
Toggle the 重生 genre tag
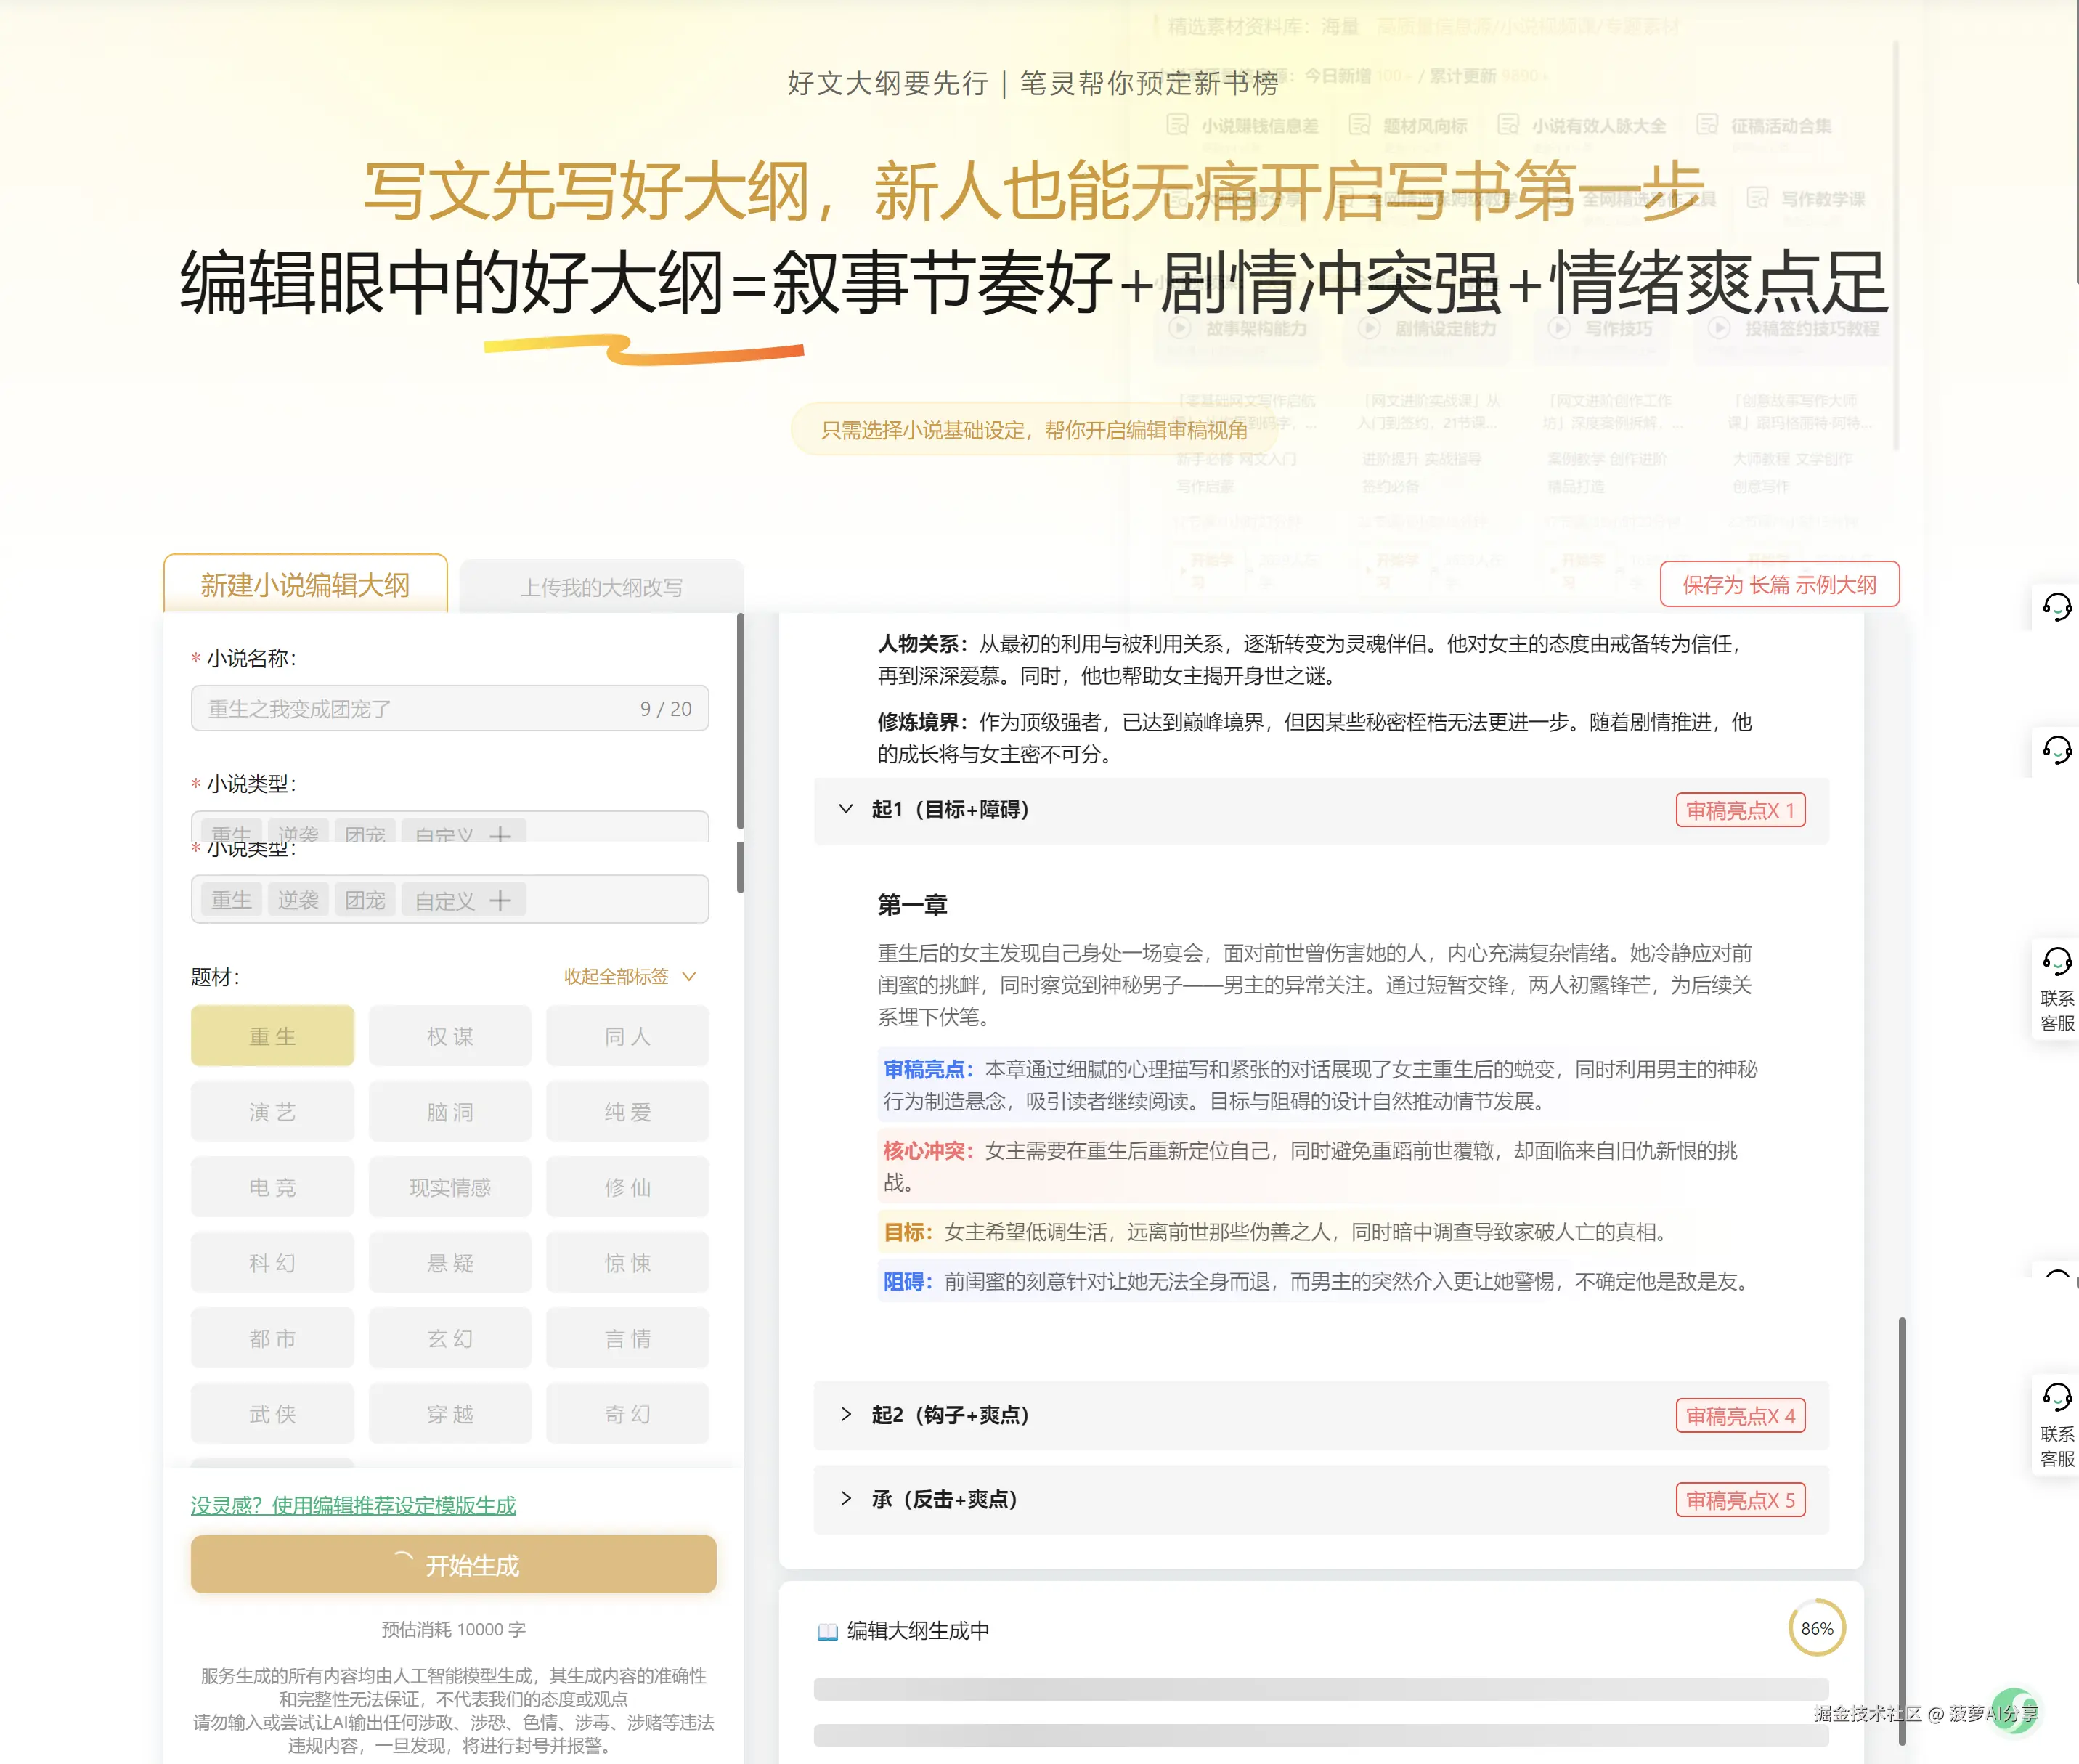tap(272, 1036)
